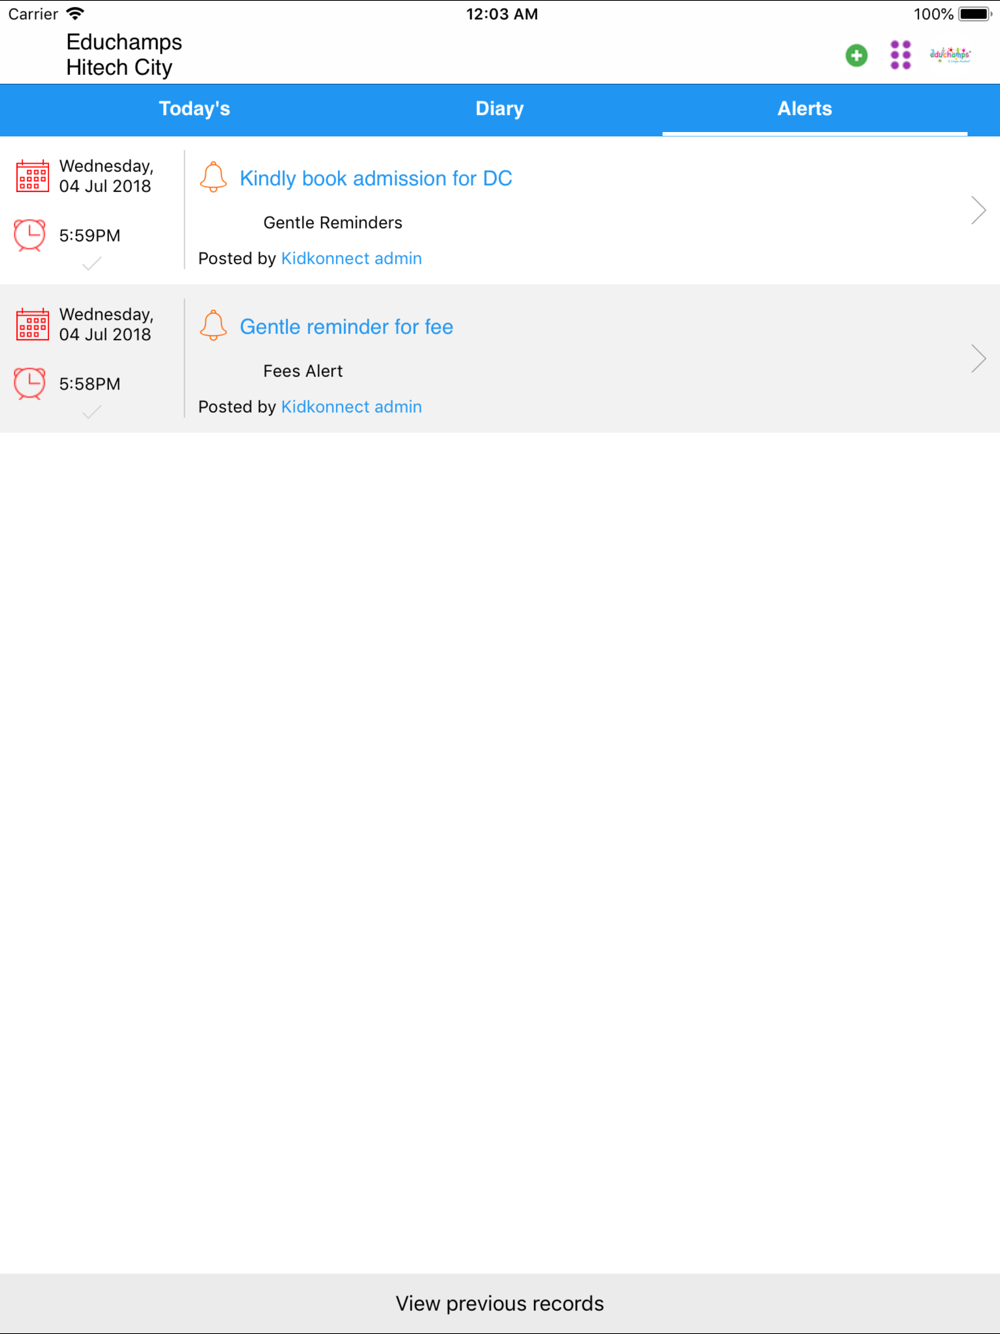Open the purple dots grid menu
Viewport: 1000px width, 1334px height.
point(901,55)
